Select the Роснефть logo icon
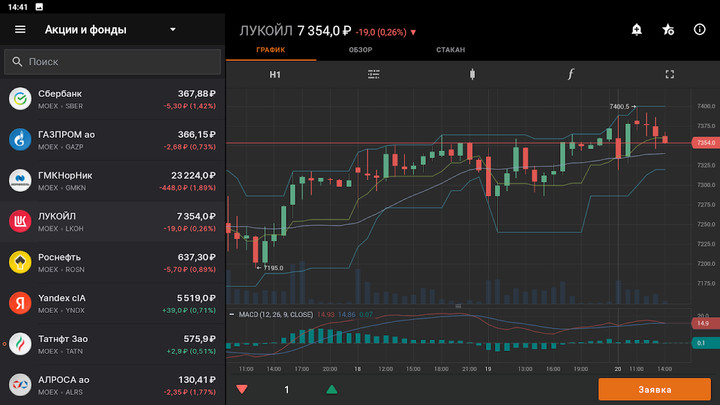The width and height of the screenshot is (720, 405). (20, 262)
